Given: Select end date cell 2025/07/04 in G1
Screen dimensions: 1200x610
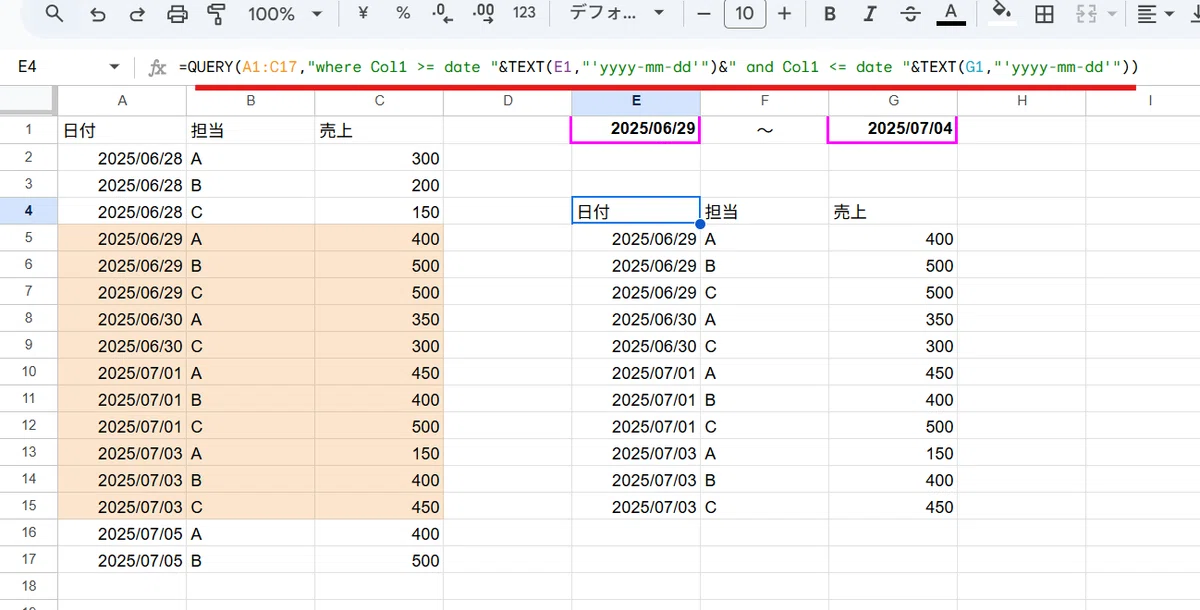Looking at the screenshot, I should tap(893, 129).
